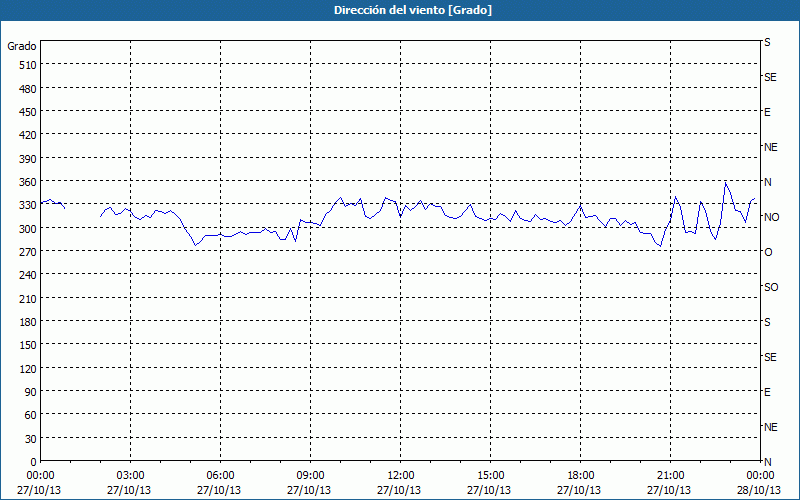Click the title 'Dirección del viento [Grado]'

click(413, 10)
